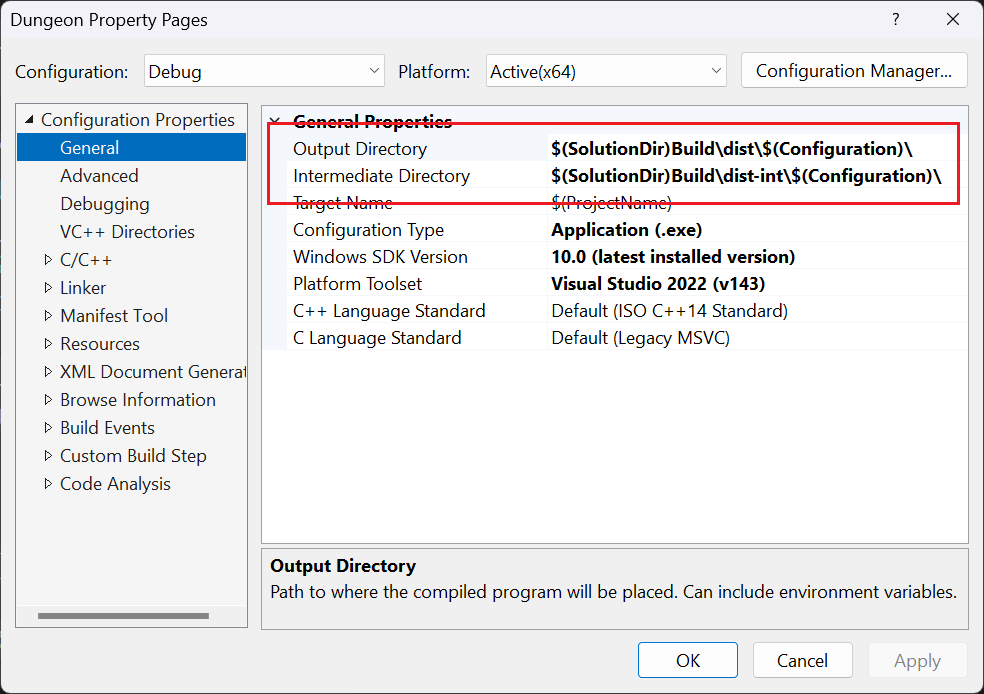
Task: Open the Configuration dropdown
Action: tap(264, 71)
